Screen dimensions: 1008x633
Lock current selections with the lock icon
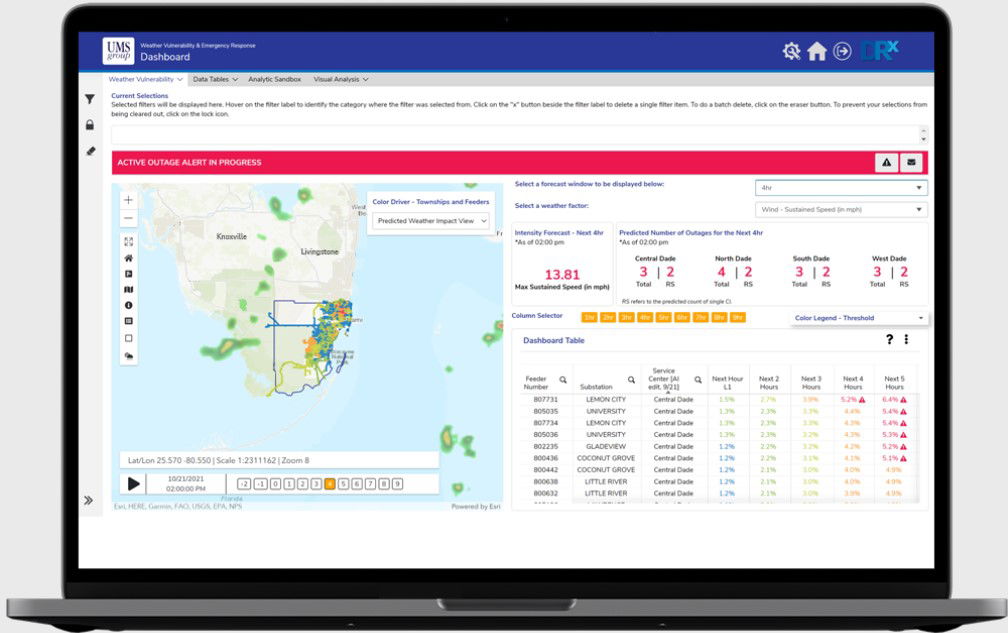pyautogui.click(x=90, y=125)
